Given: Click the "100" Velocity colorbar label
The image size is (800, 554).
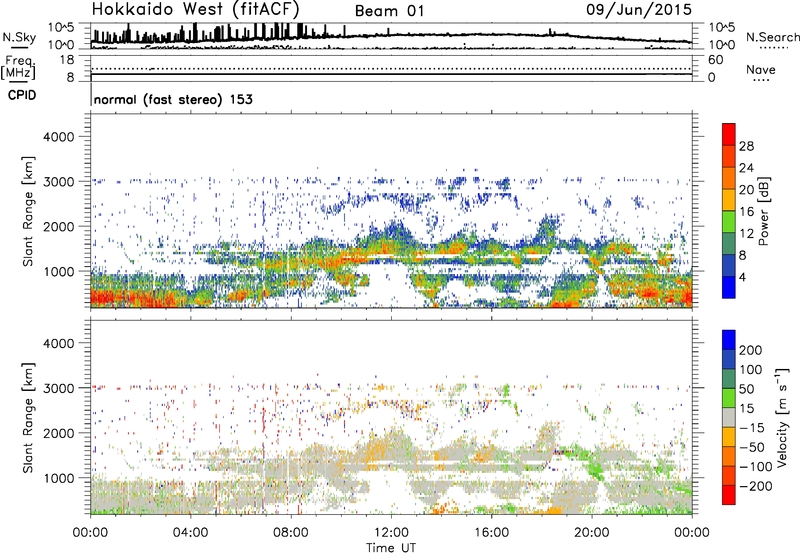Looking at the screenshot, I should click(751, 370).
